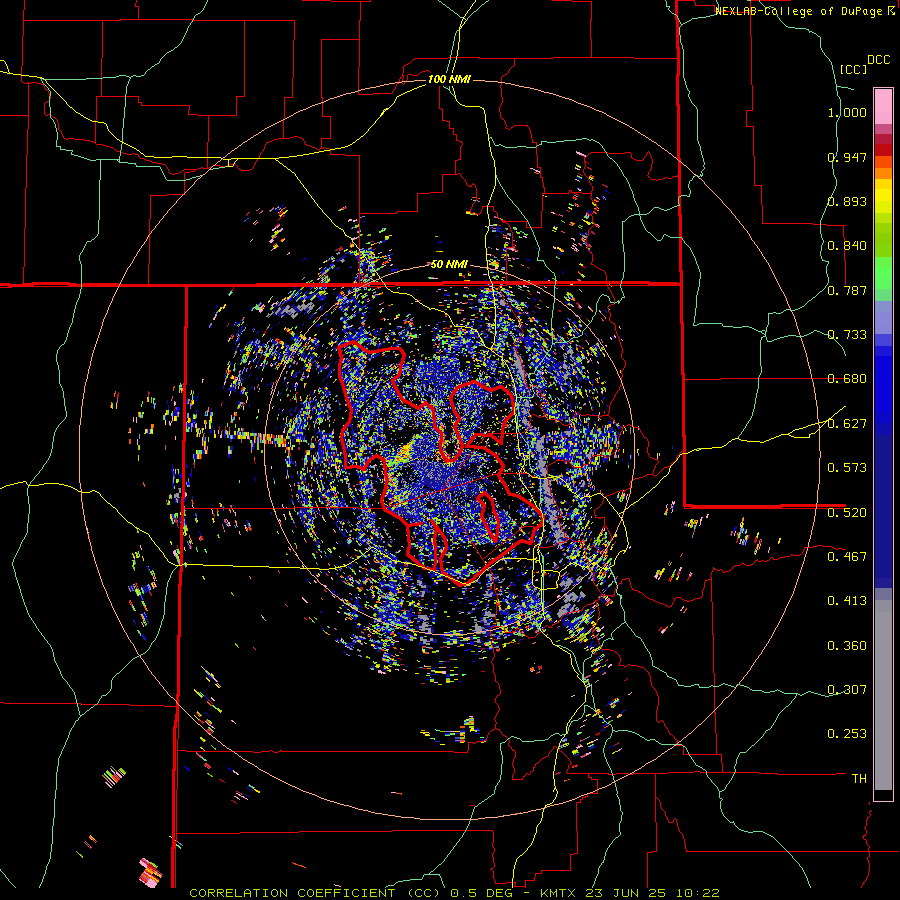Select the 0.840 scale value
The height and width of the screenshot is (900, 900).
[847, 246]
